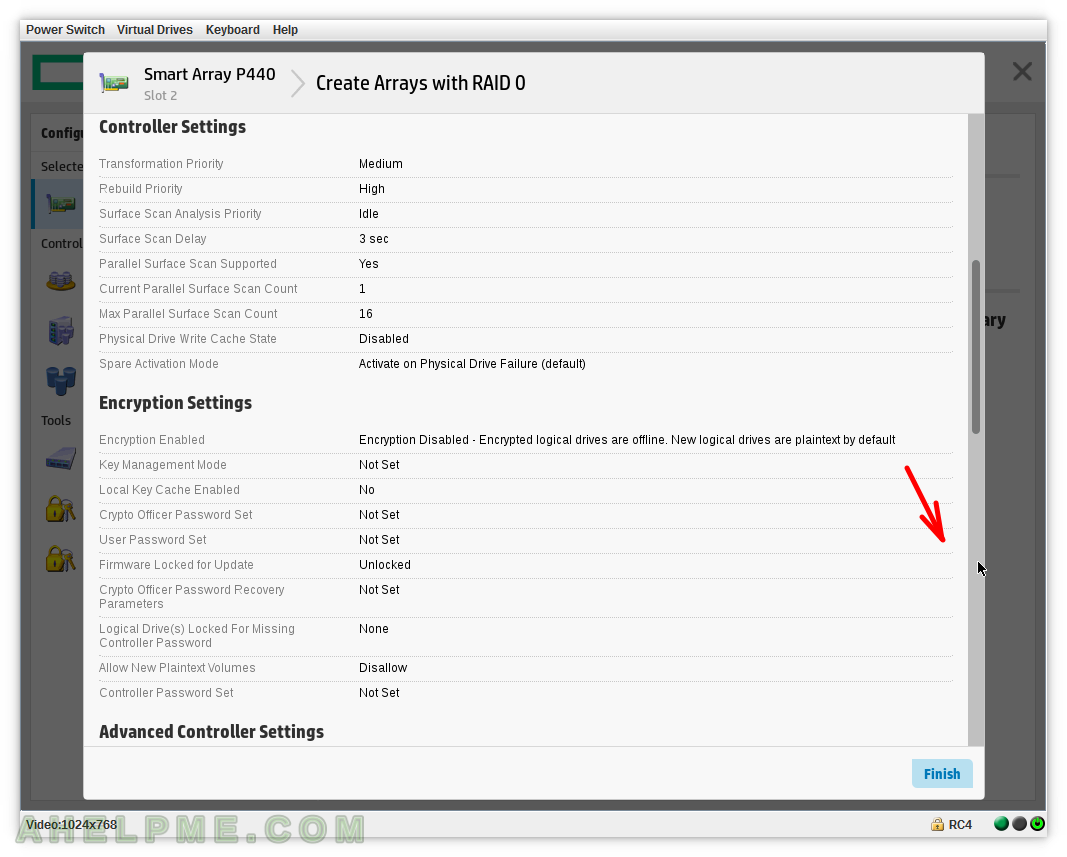Click the Video:1024x768 status text
The width and height of the screenshot is (1067, 857).
(x=71, y=824)
